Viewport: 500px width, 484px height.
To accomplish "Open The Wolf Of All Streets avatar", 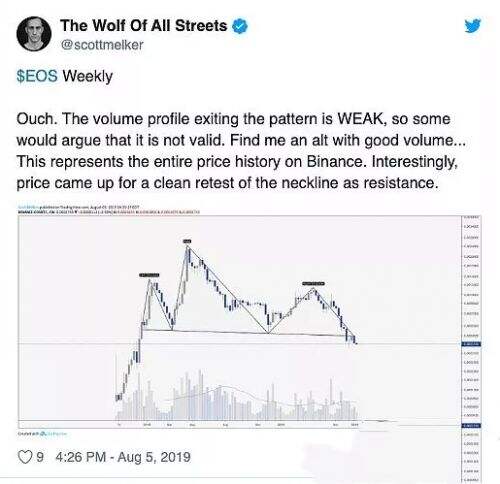I will 34,34.
